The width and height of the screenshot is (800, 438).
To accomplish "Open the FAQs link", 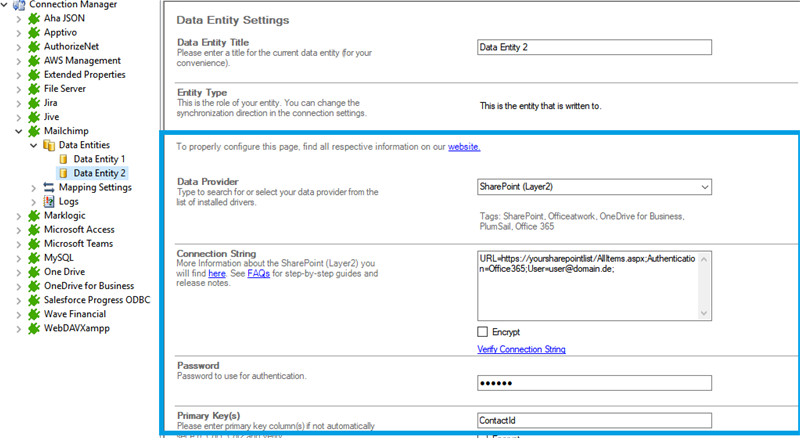I will point(259,273).
